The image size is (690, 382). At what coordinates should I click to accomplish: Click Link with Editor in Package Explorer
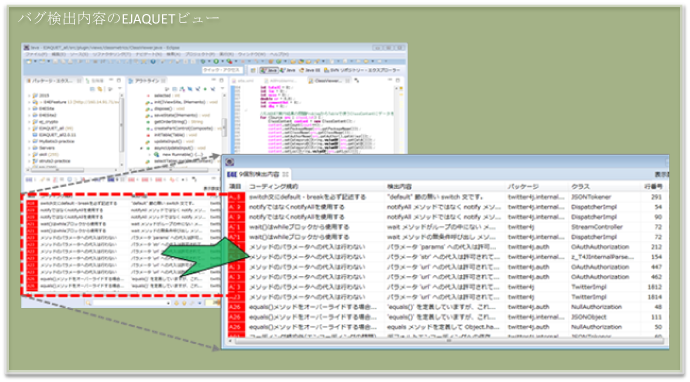point(100,88)
